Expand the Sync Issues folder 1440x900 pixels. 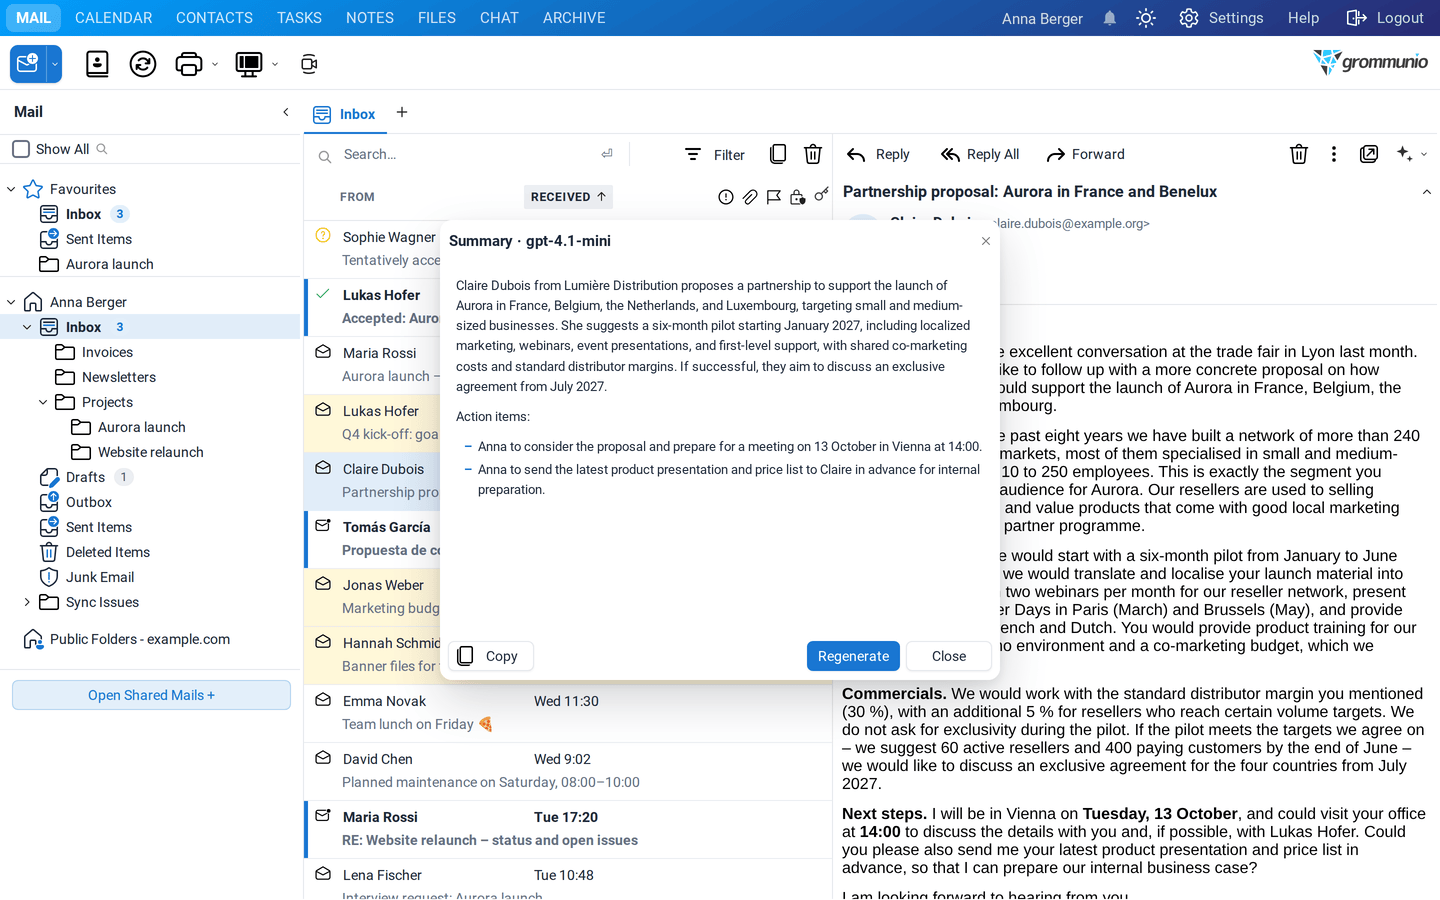(27, 602)
